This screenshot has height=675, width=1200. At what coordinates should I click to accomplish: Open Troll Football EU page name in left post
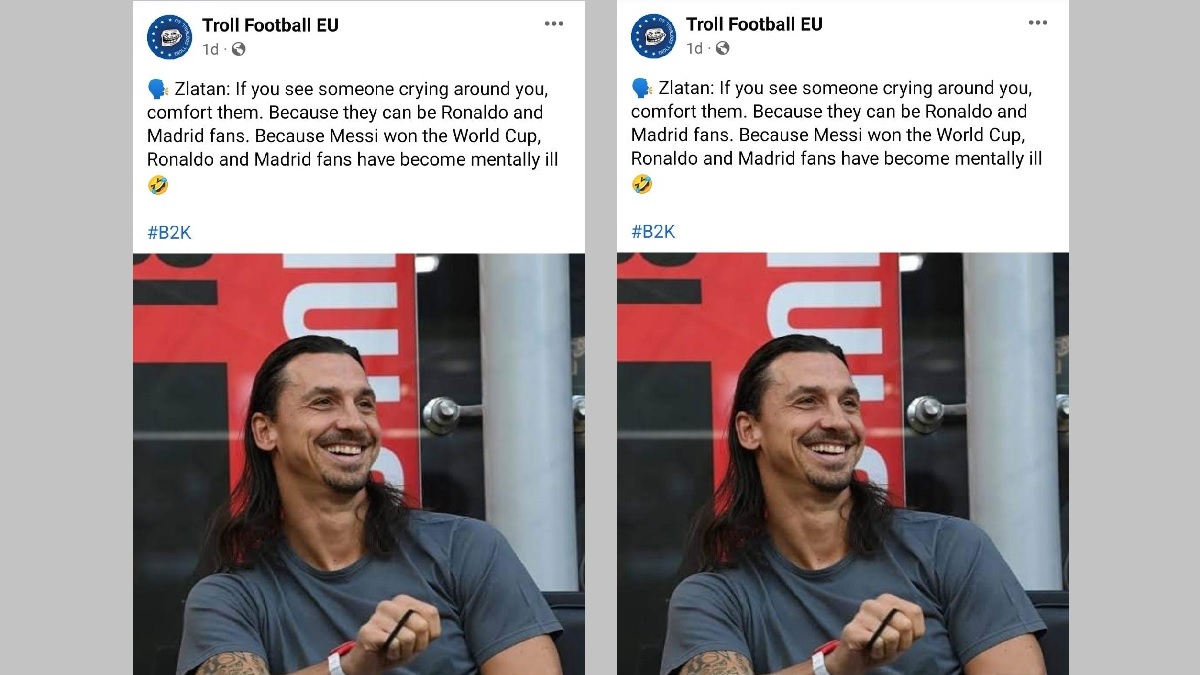pyautogui.click(x=270, y=25)
